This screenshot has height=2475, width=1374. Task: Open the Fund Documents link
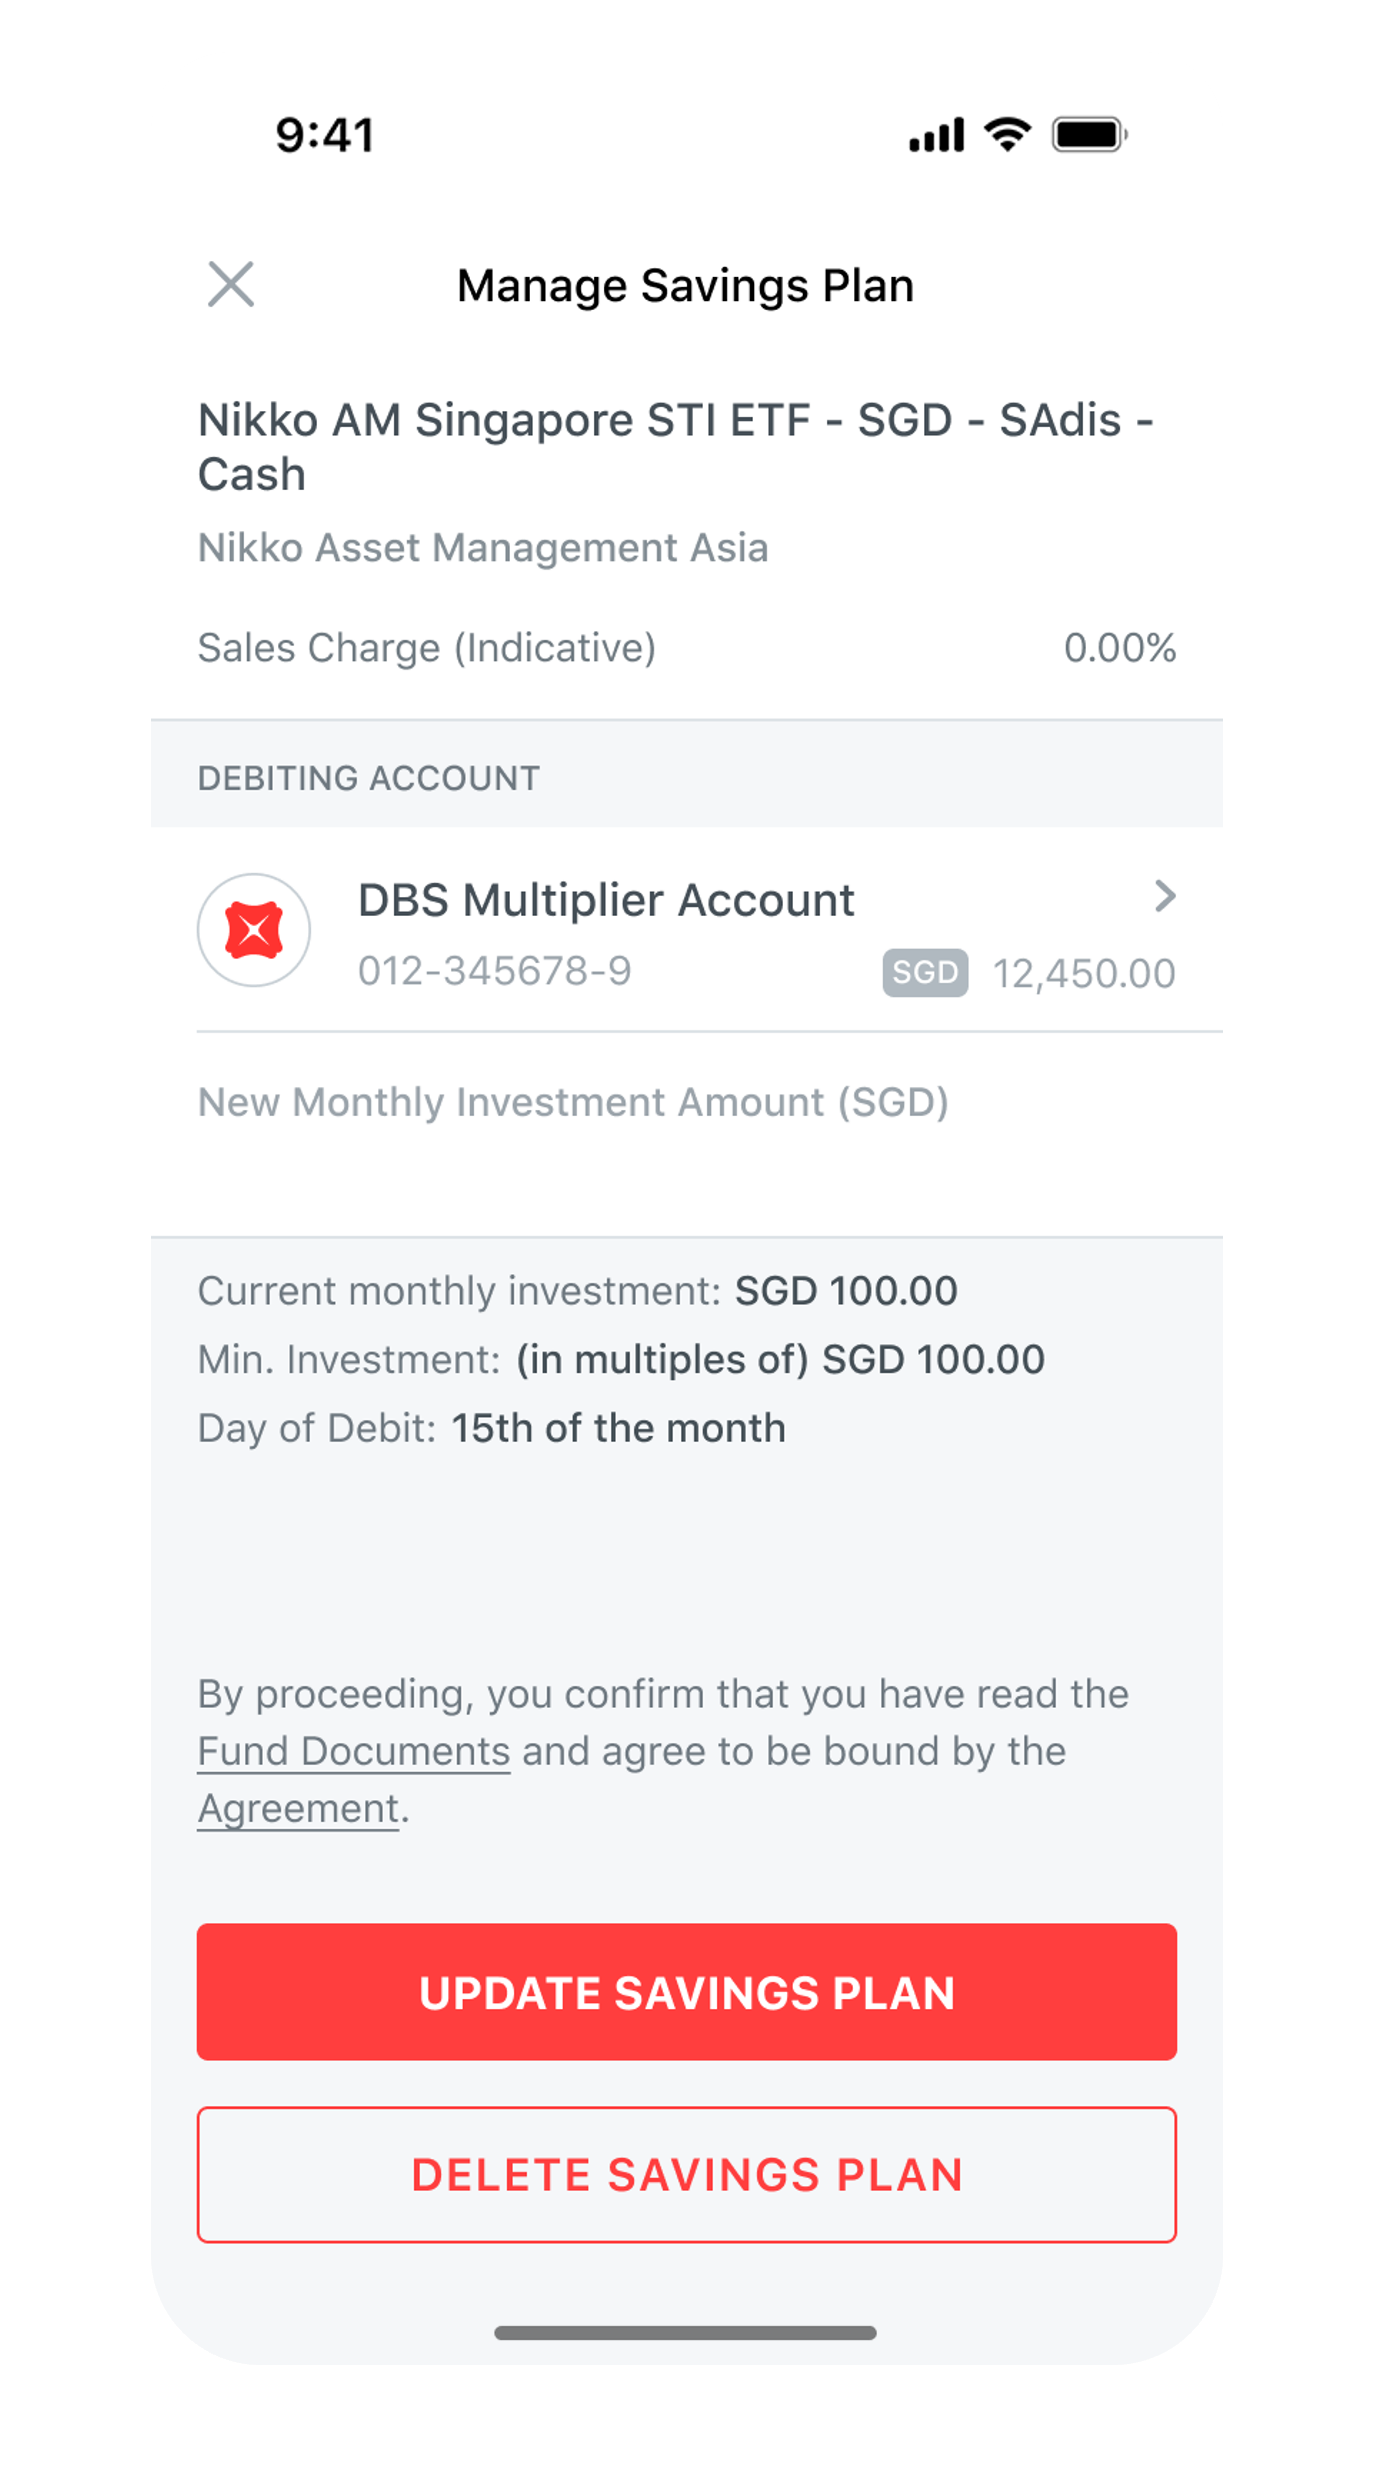[354, 1752]
